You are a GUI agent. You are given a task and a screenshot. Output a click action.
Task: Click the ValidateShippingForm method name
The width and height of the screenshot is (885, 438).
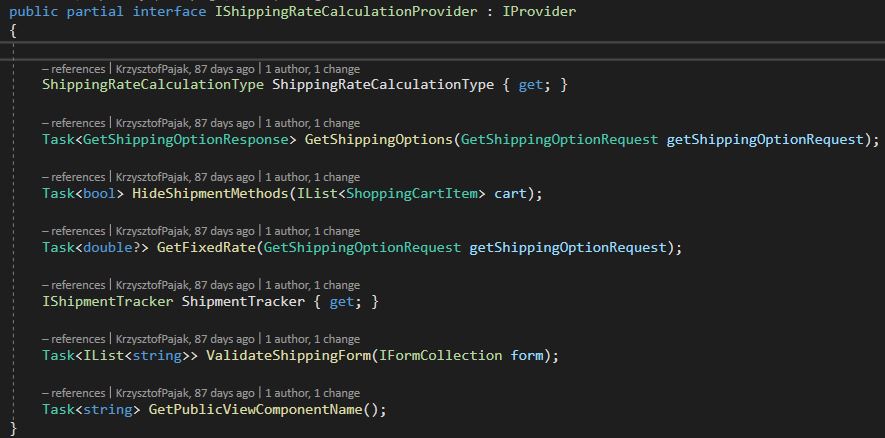point(288,356)
